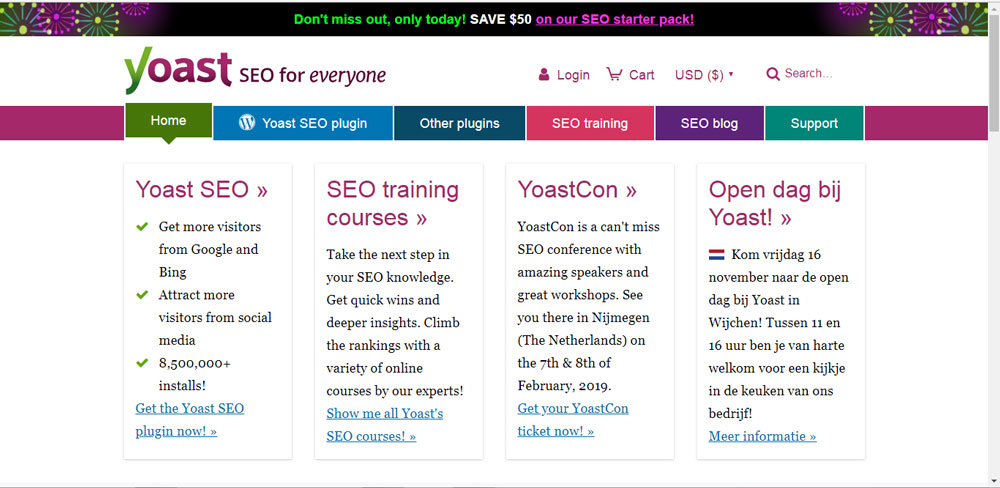Viewport: 1000px width, 488px height.
Task: Open the Home navigation tab
Action: [x=168, y=121]
